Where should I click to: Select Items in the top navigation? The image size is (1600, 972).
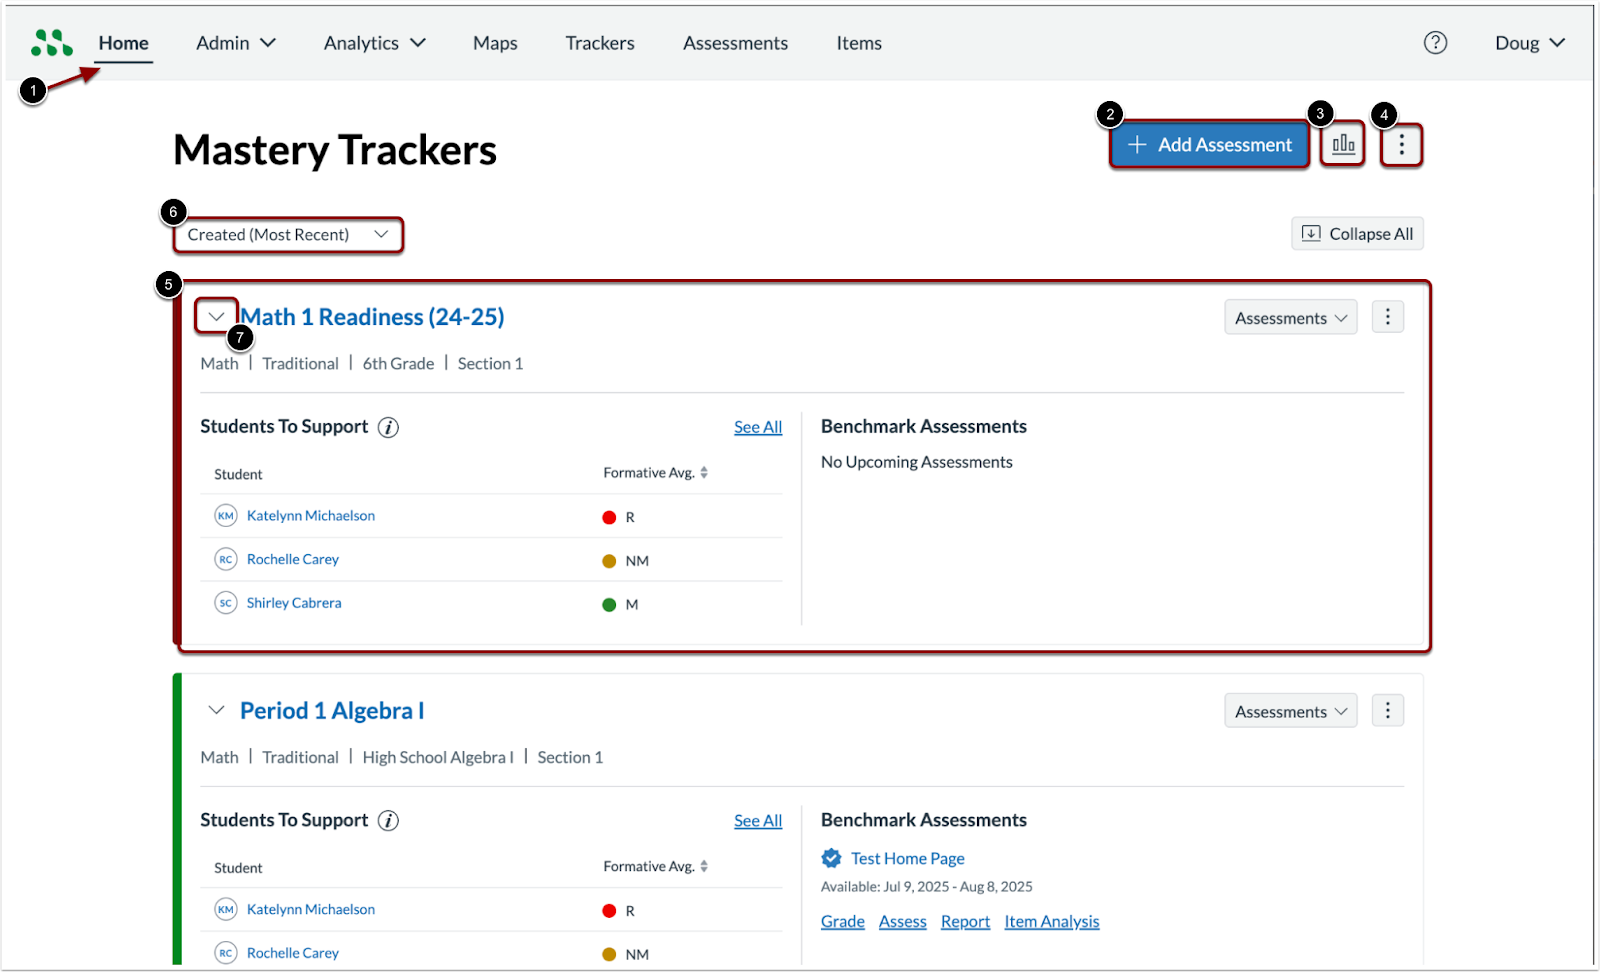click(x=858, y=42)
